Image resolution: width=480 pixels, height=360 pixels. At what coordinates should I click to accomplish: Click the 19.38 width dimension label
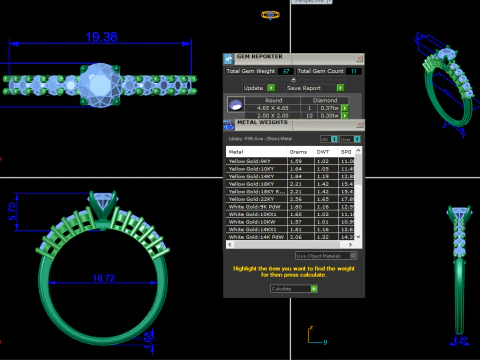coord(102,37)
